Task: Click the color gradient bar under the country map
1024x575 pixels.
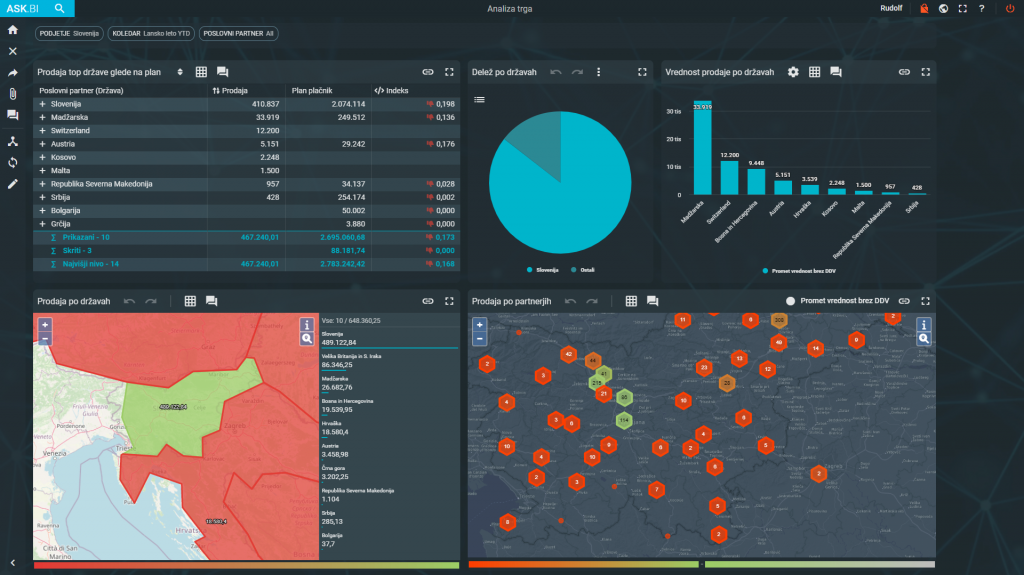Action: (x=246, y=565)
